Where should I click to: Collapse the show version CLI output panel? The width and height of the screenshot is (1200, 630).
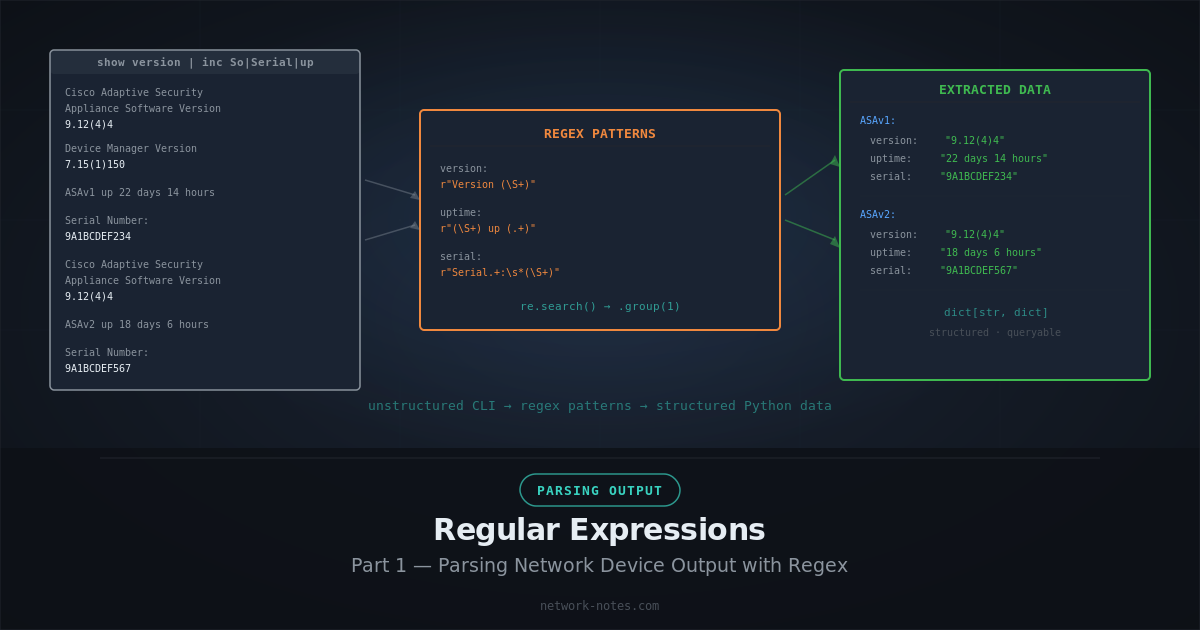pos(204,62)
